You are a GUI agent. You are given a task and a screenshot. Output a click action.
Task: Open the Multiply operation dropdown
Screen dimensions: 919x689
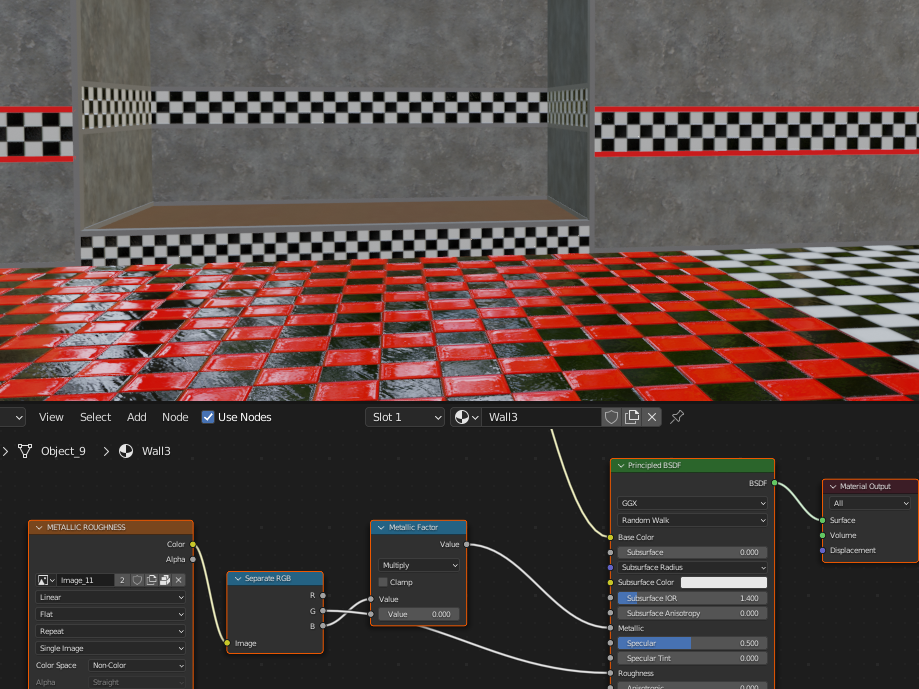coord(419,565)
